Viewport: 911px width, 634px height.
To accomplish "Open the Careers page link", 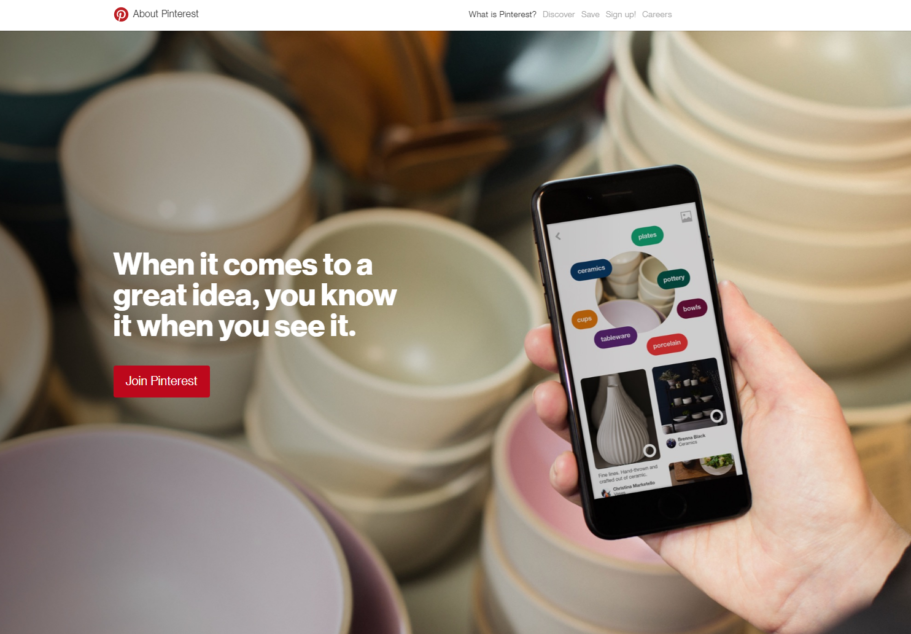I will tap(657, 15).
